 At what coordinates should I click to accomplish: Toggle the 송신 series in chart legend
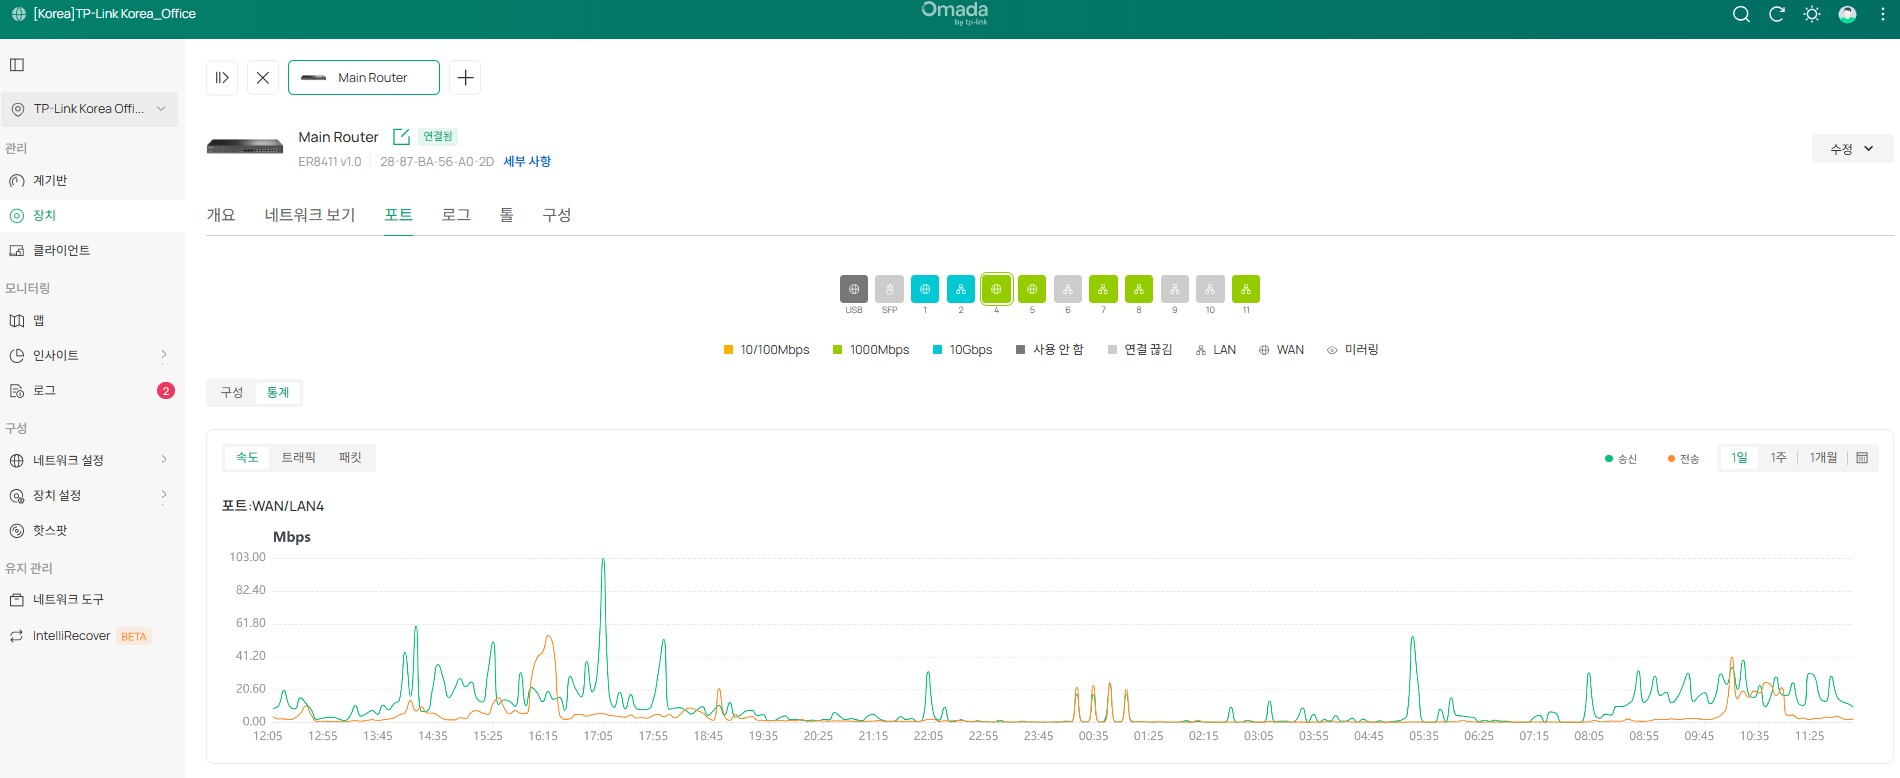pyautogui.click(x=1621, y=459)
